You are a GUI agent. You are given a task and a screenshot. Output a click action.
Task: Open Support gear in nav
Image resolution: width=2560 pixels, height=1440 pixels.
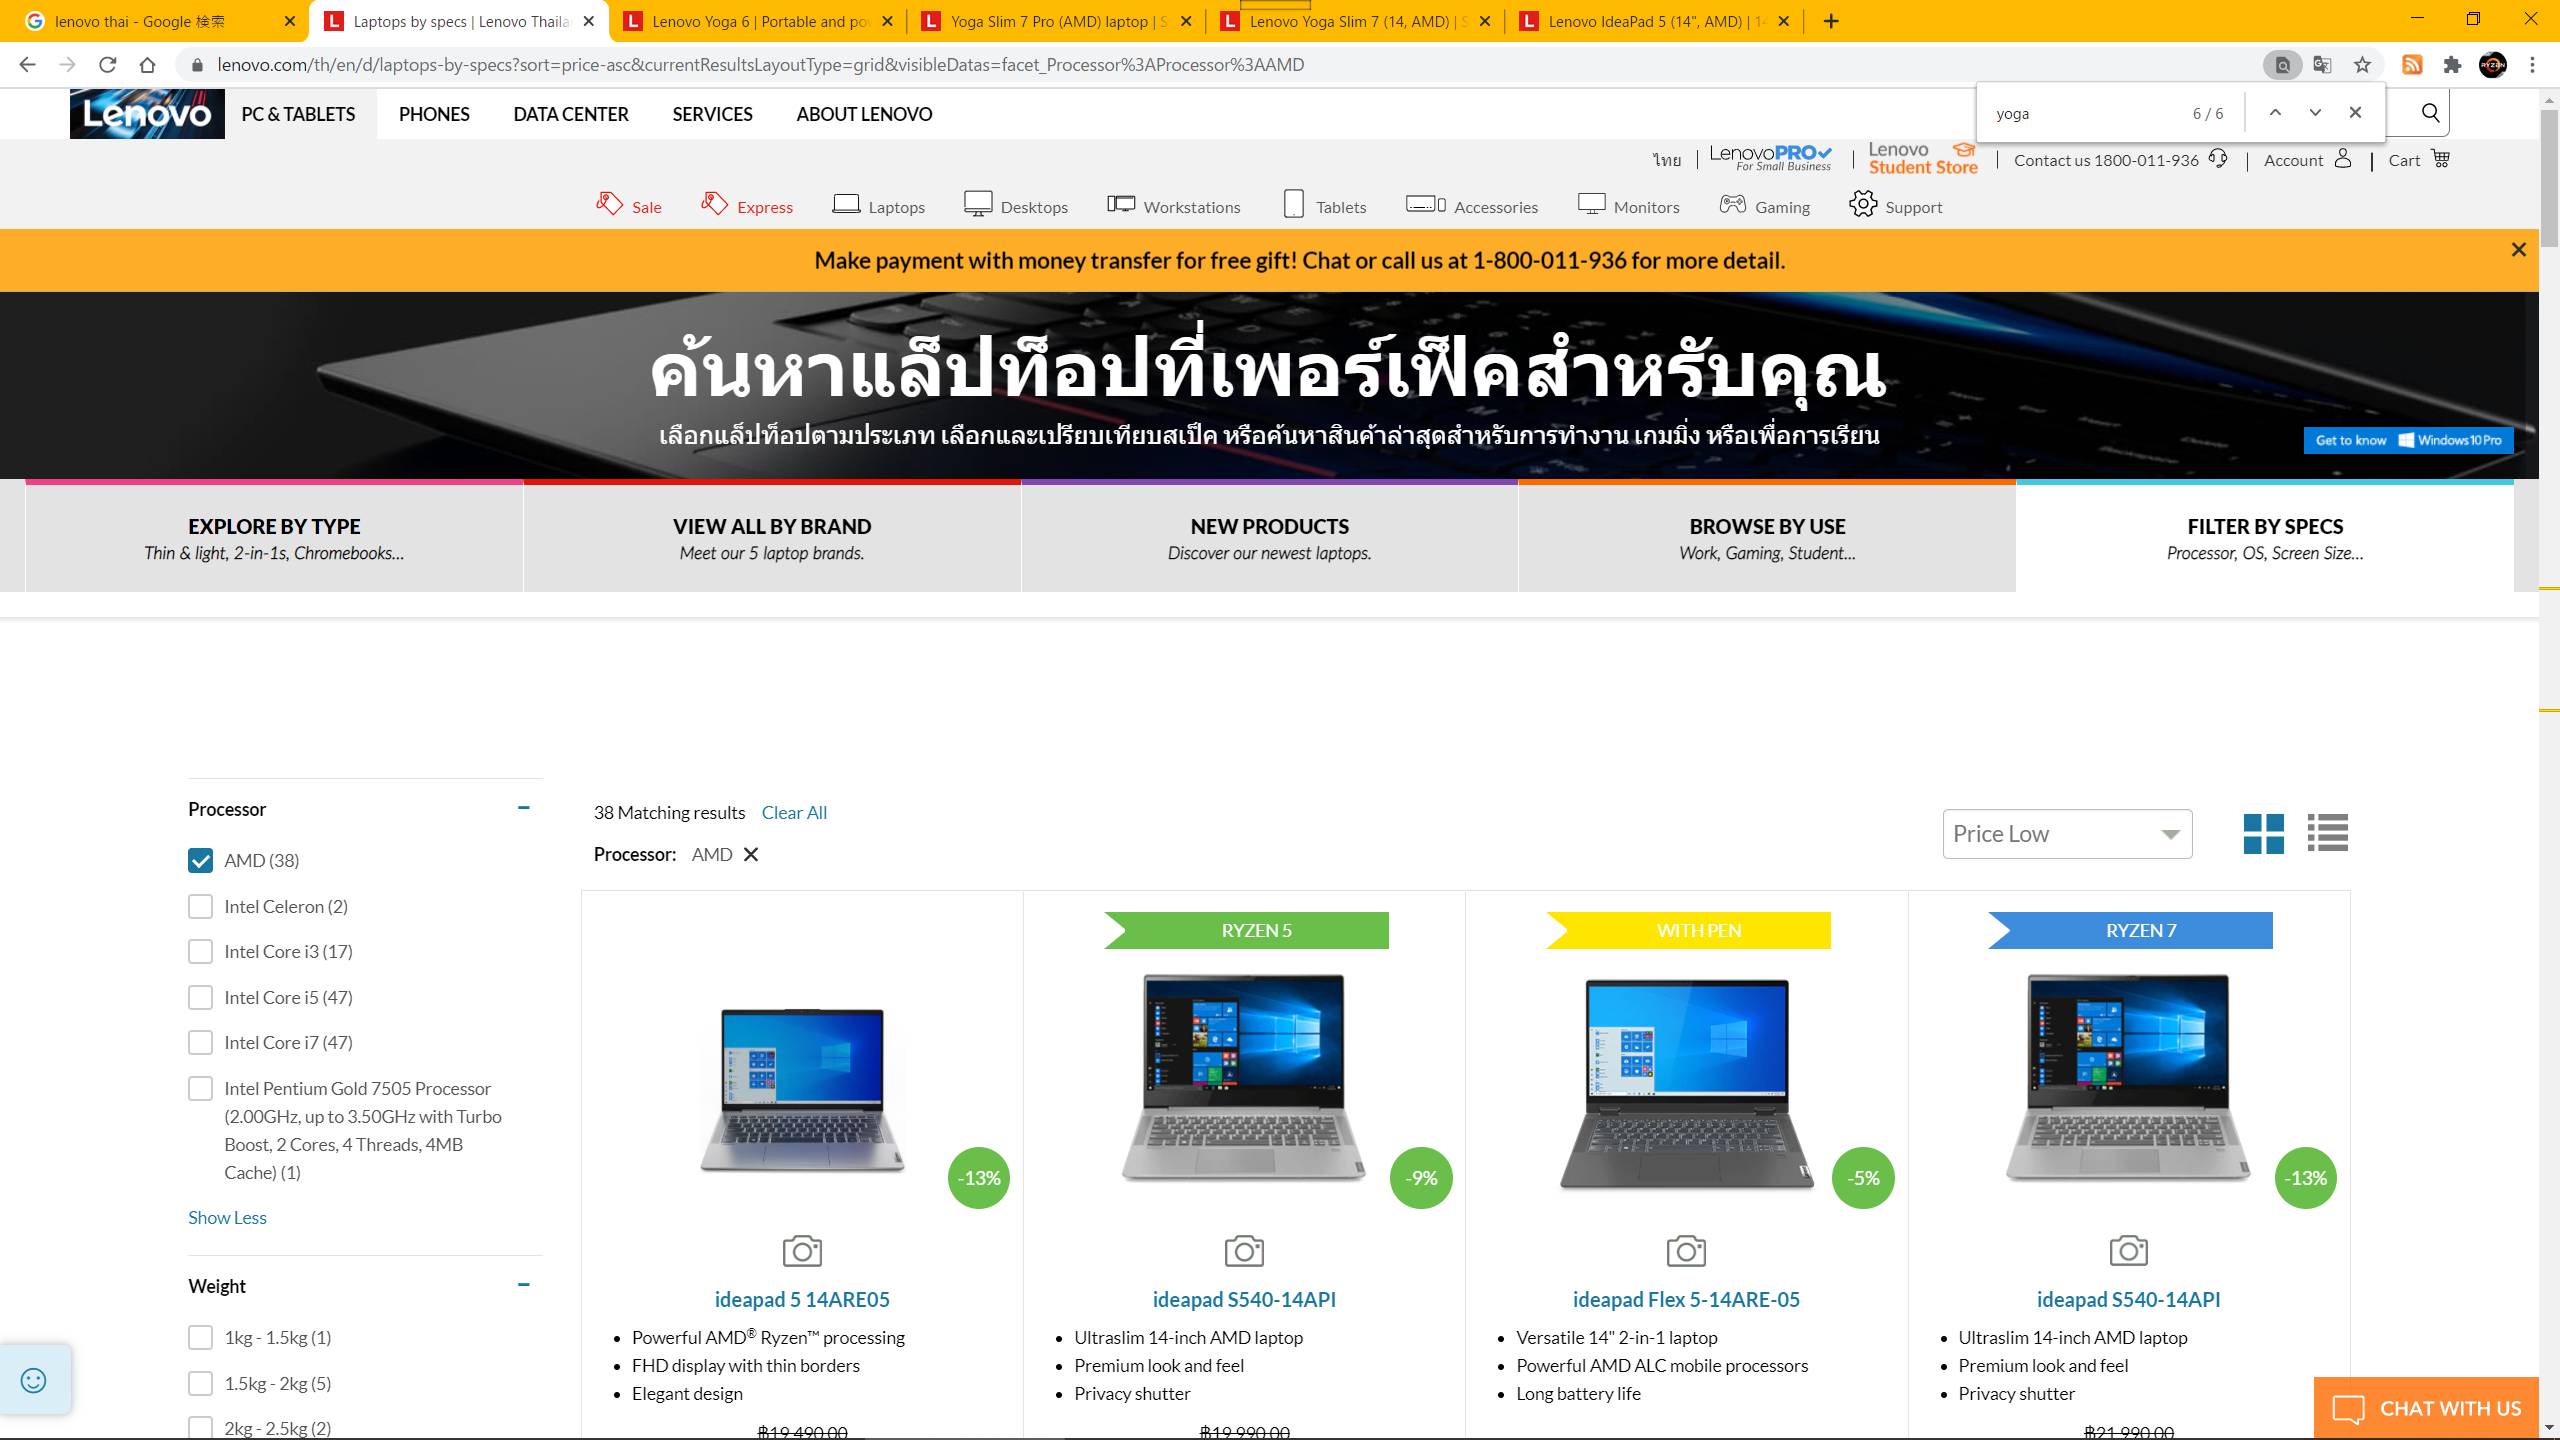1895,206
